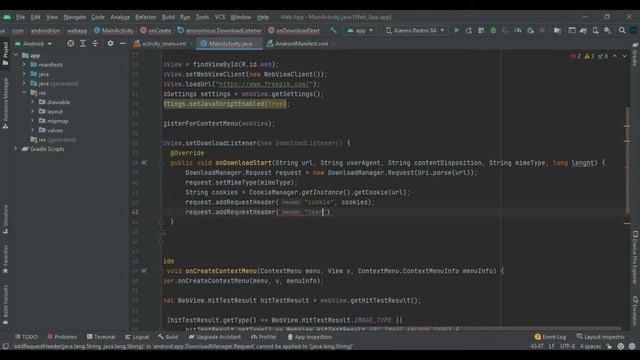Open the Terminal tool window
Screen dimensions: 640x360
(x=101, y=337)
